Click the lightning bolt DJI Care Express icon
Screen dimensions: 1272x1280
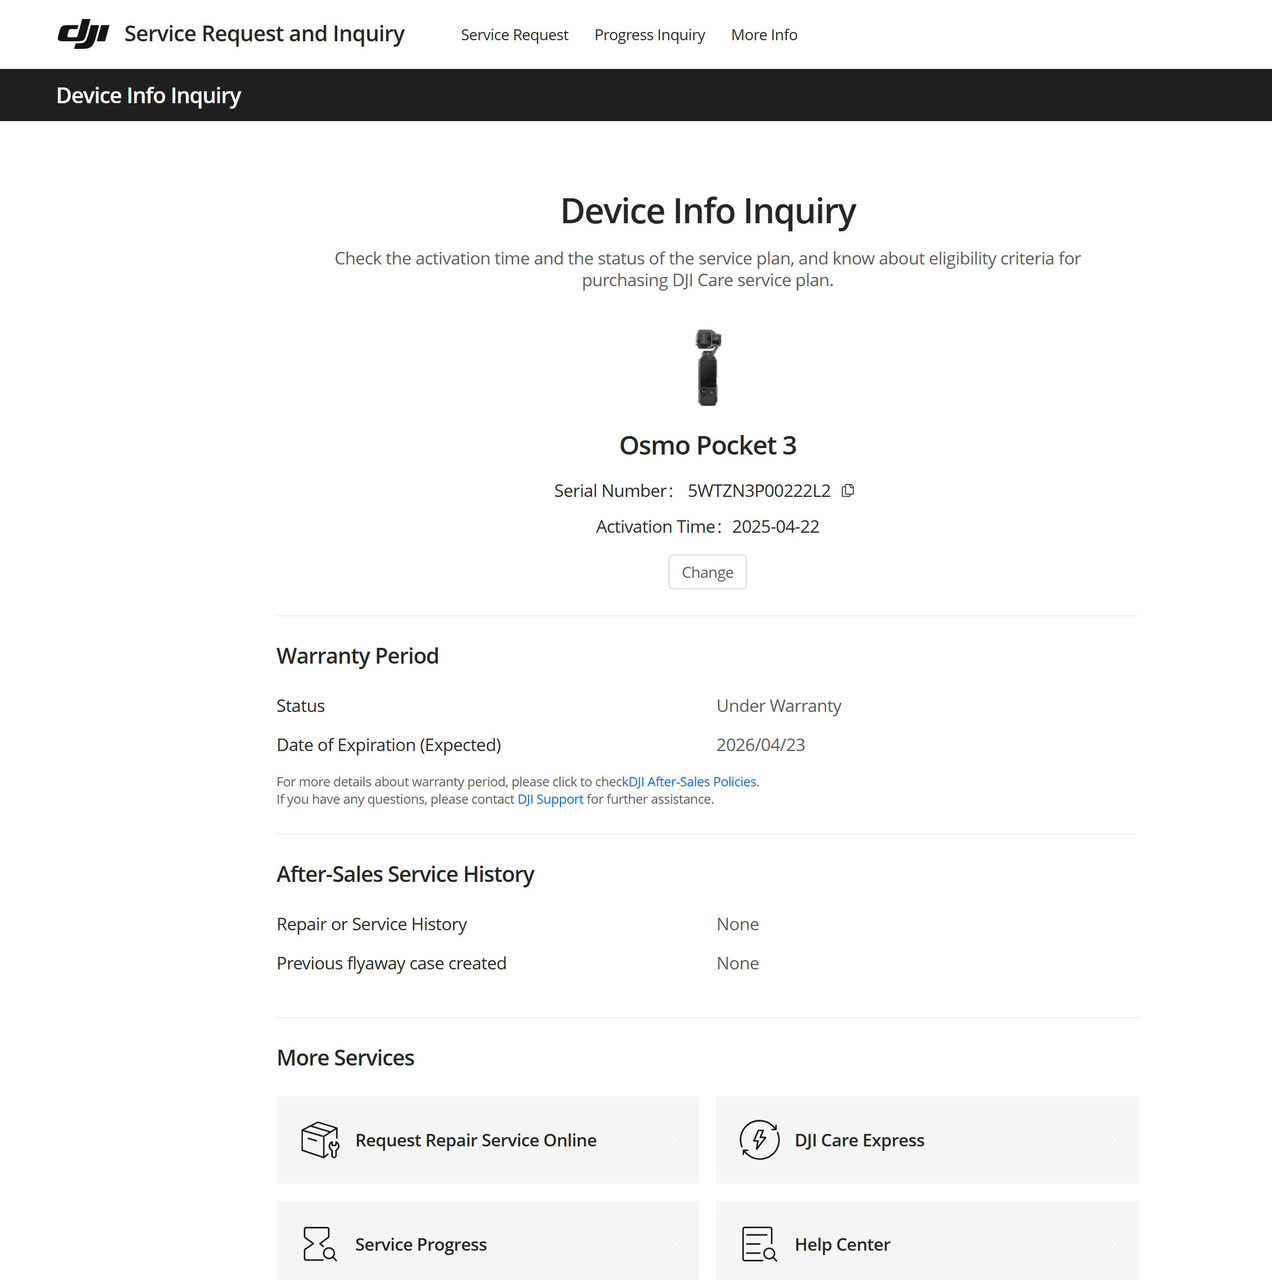[x=759, y=1140]
